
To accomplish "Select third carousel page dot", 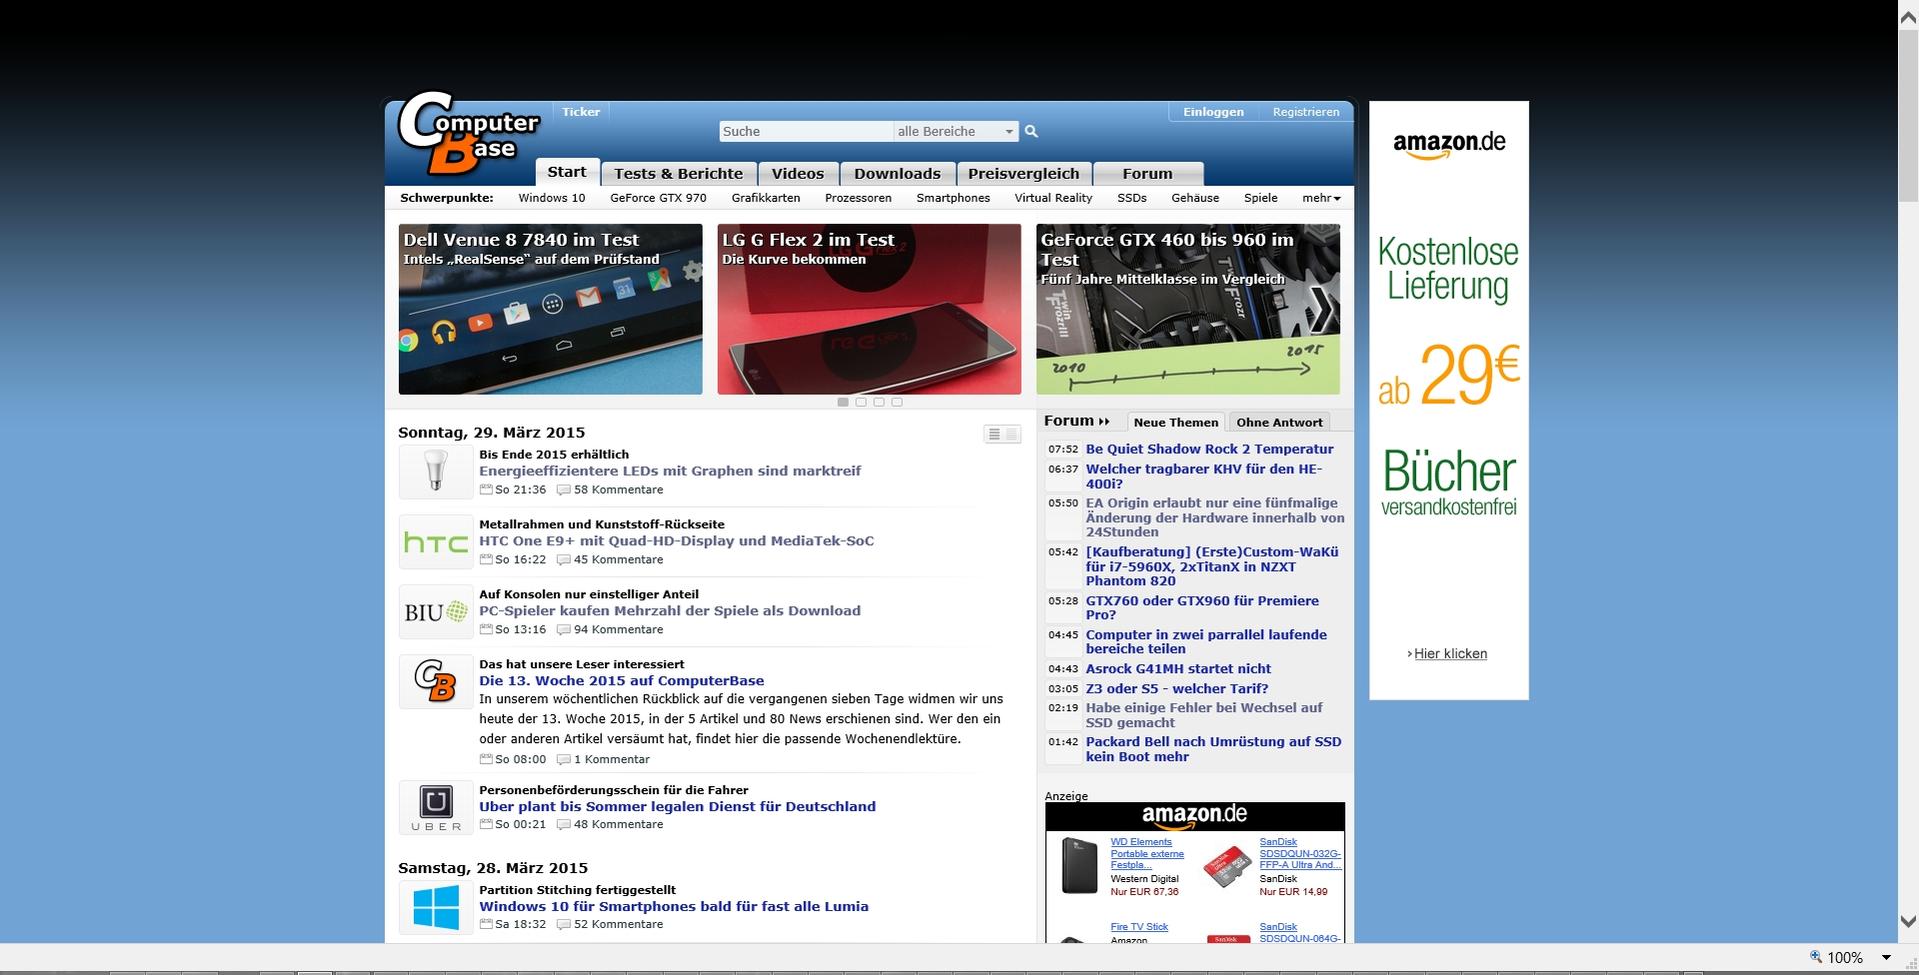I will pos(879,402).
